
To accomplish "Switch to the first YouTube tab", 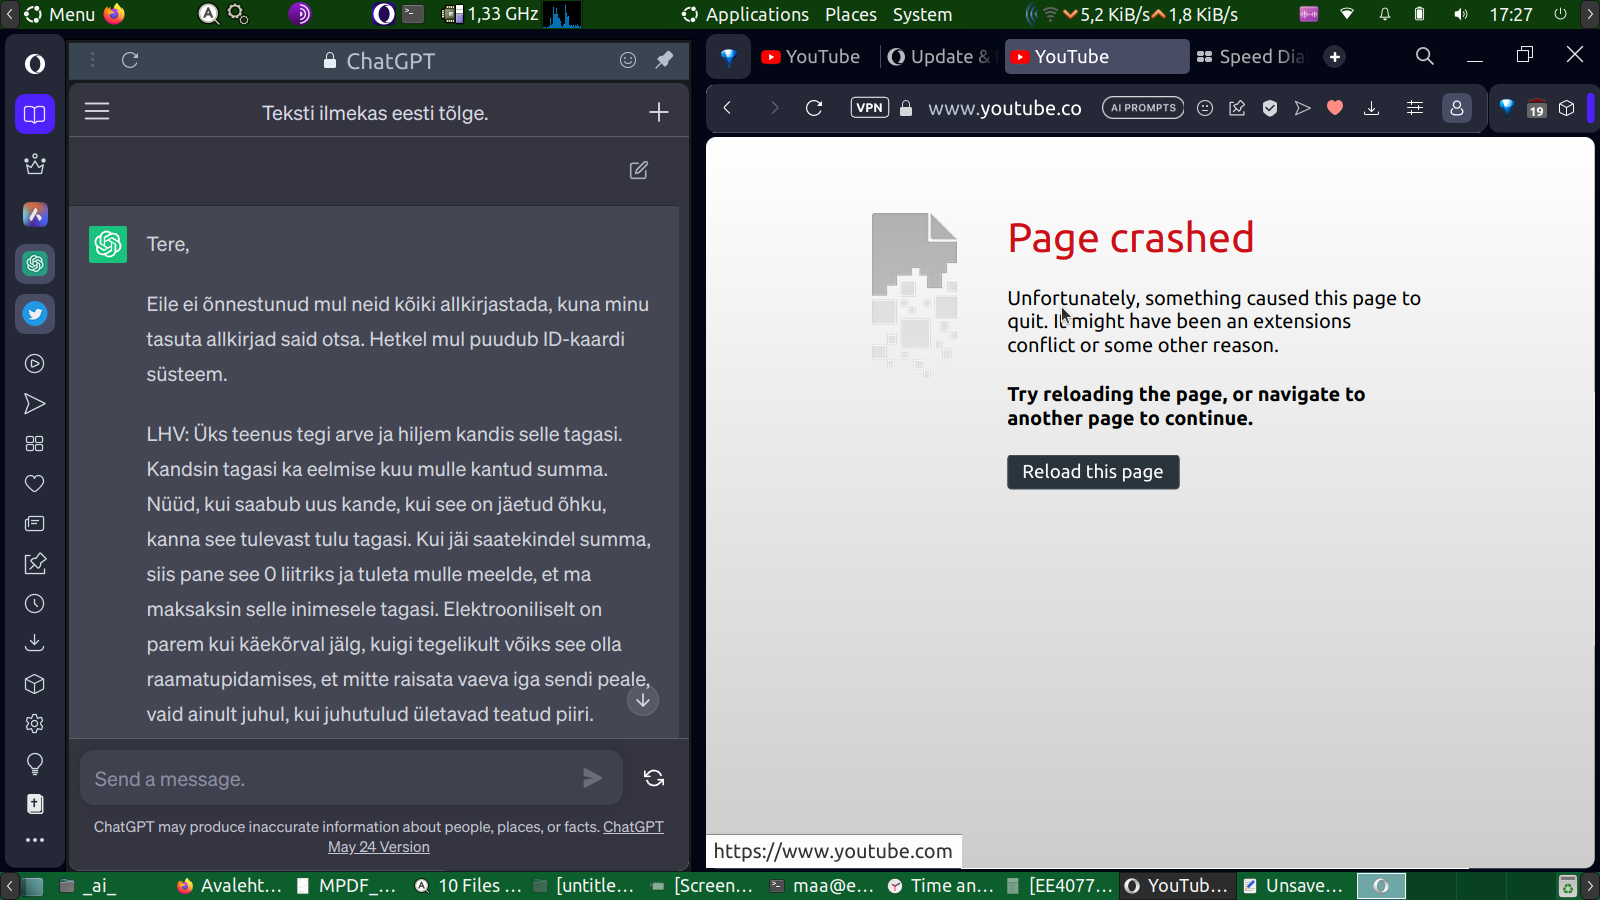I will (x=811, y=57).
